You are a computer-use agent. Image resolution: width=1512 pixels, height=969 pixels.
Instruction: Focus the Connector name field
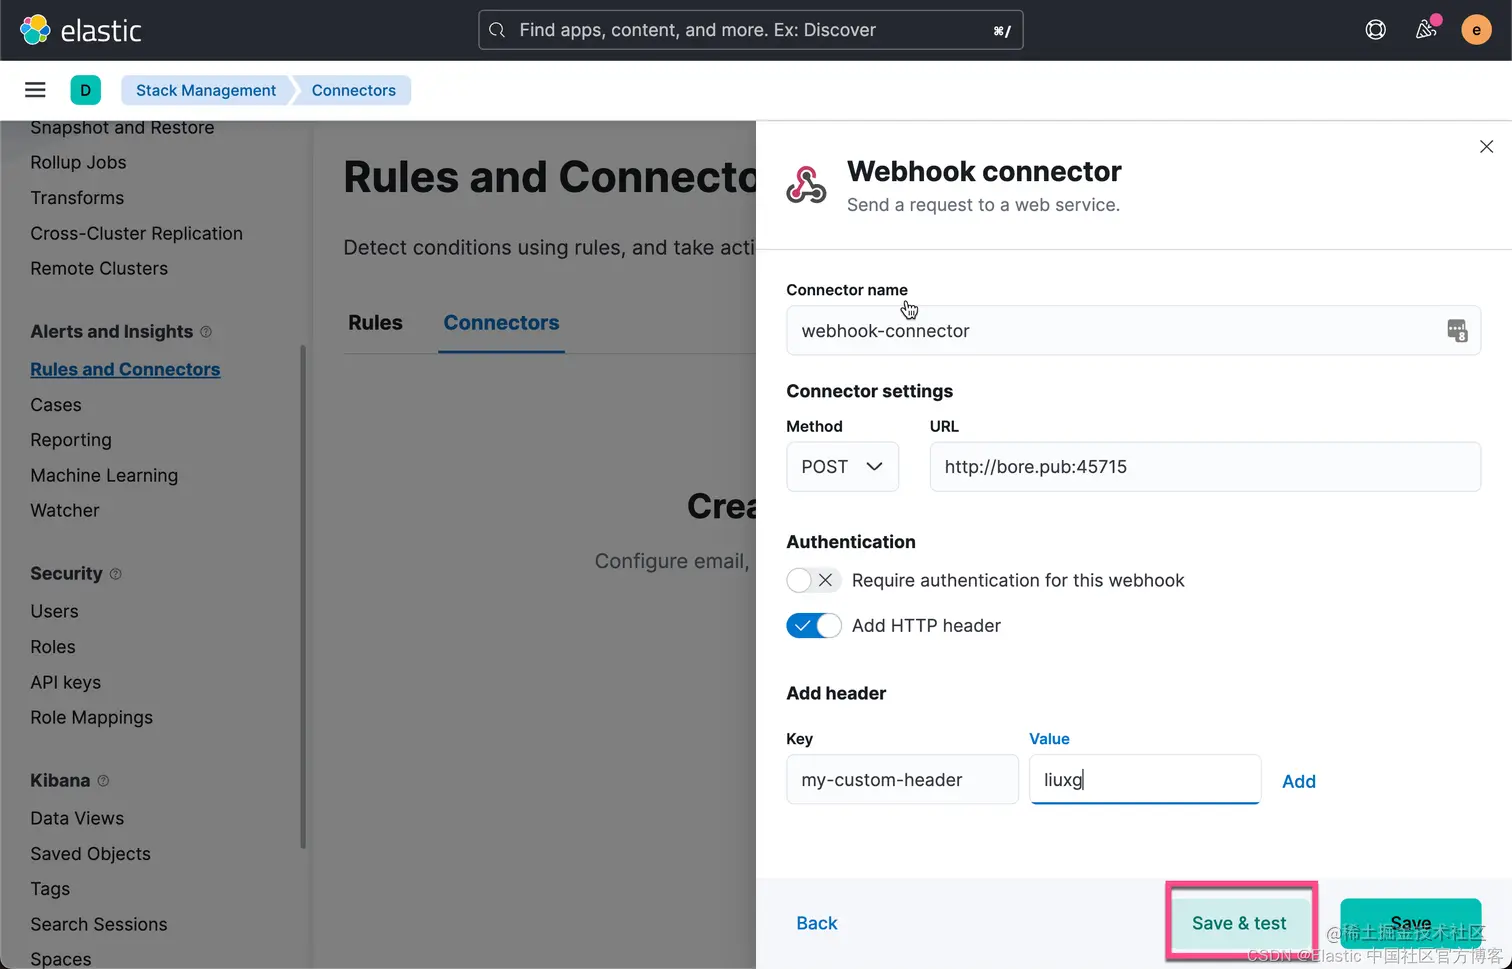(x=1133, y=331)
